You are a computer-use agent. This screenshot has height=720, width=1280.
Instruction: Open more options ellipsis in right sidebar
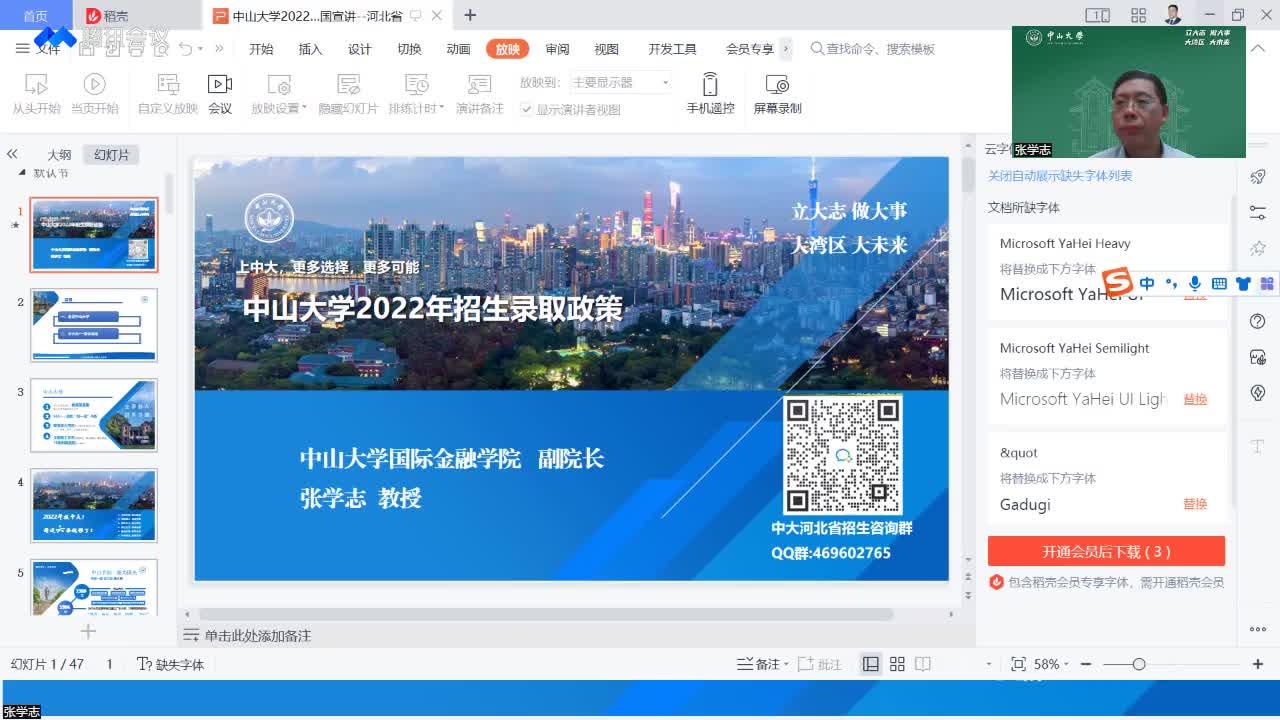click(x=1258, y=629)
